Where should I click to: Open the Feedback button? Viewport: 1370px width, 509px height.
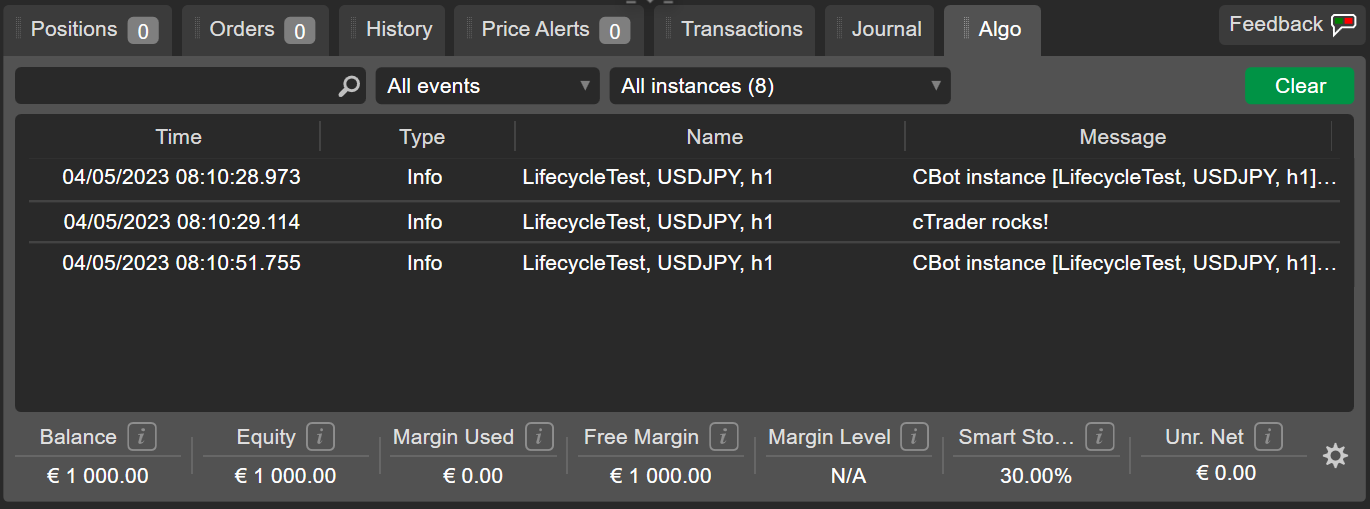pos(1291,25)
